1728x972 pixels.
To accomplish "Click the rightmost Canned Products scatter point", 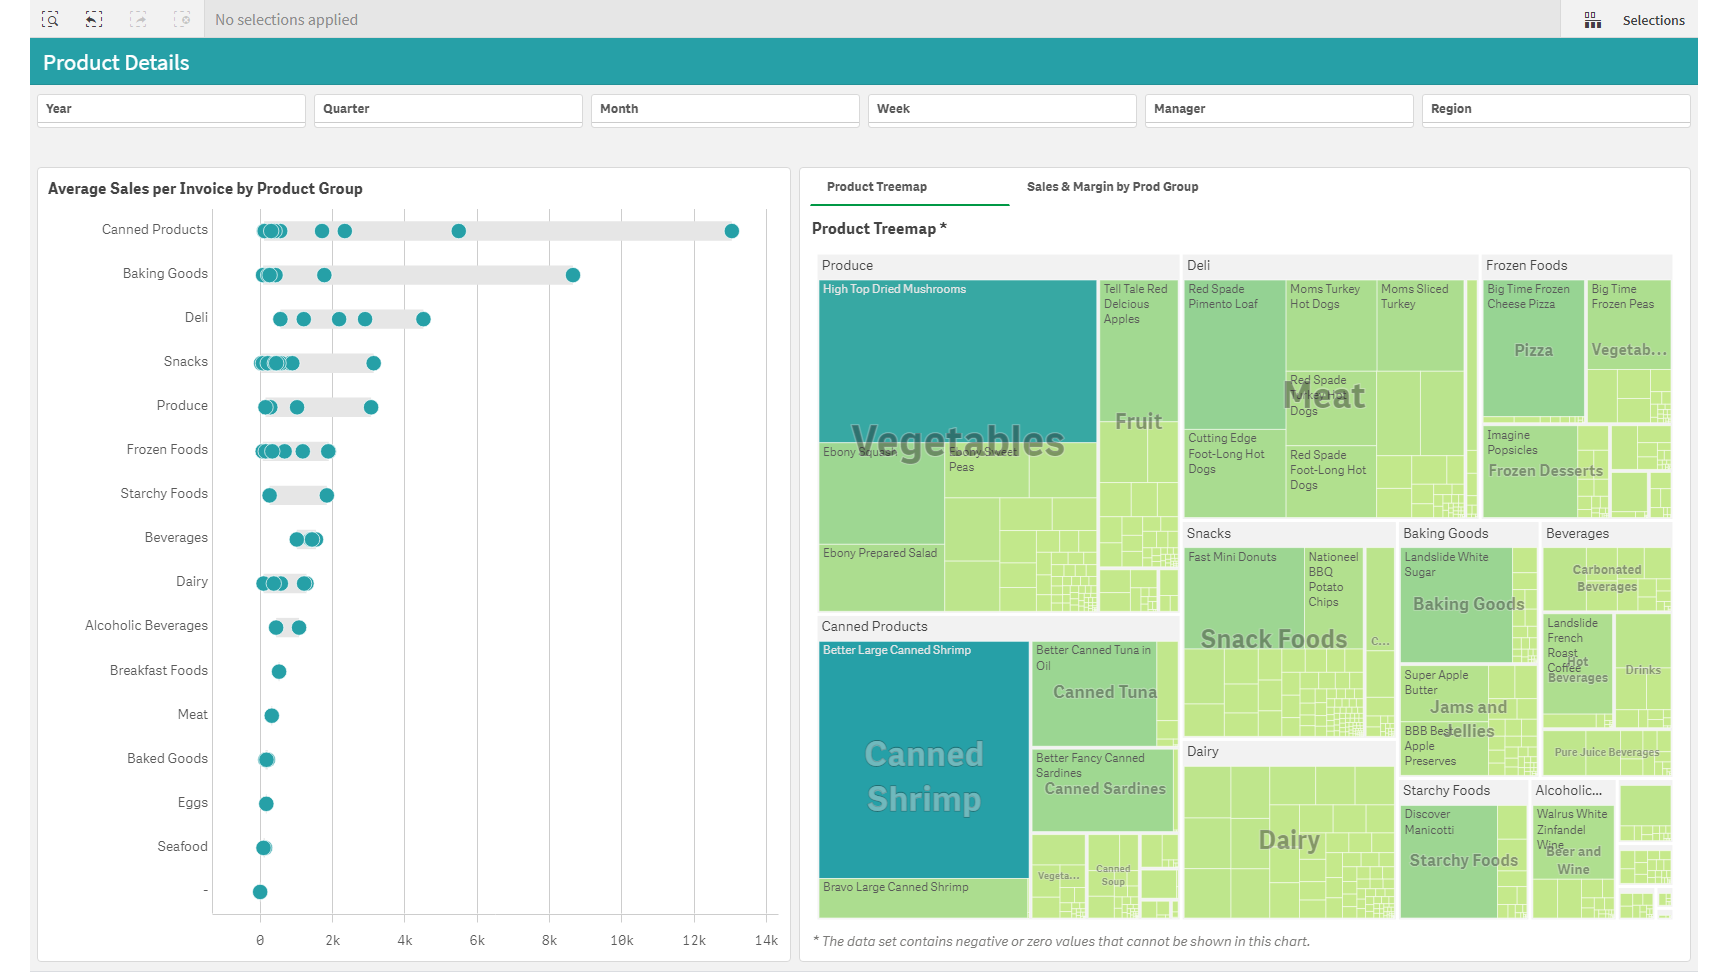I will pos(732,230).
